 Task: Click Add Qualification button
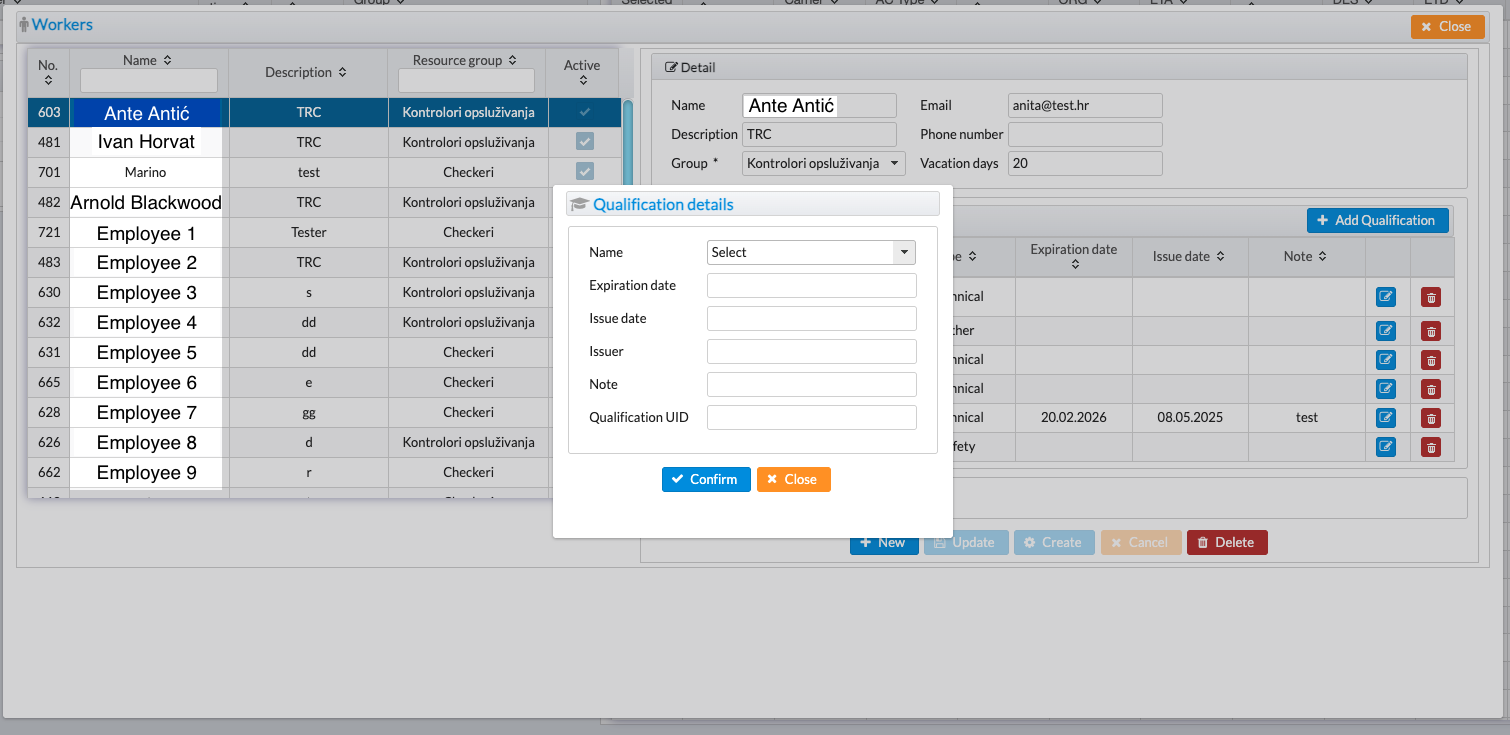pyautogui.click(x=1376, y=221)
